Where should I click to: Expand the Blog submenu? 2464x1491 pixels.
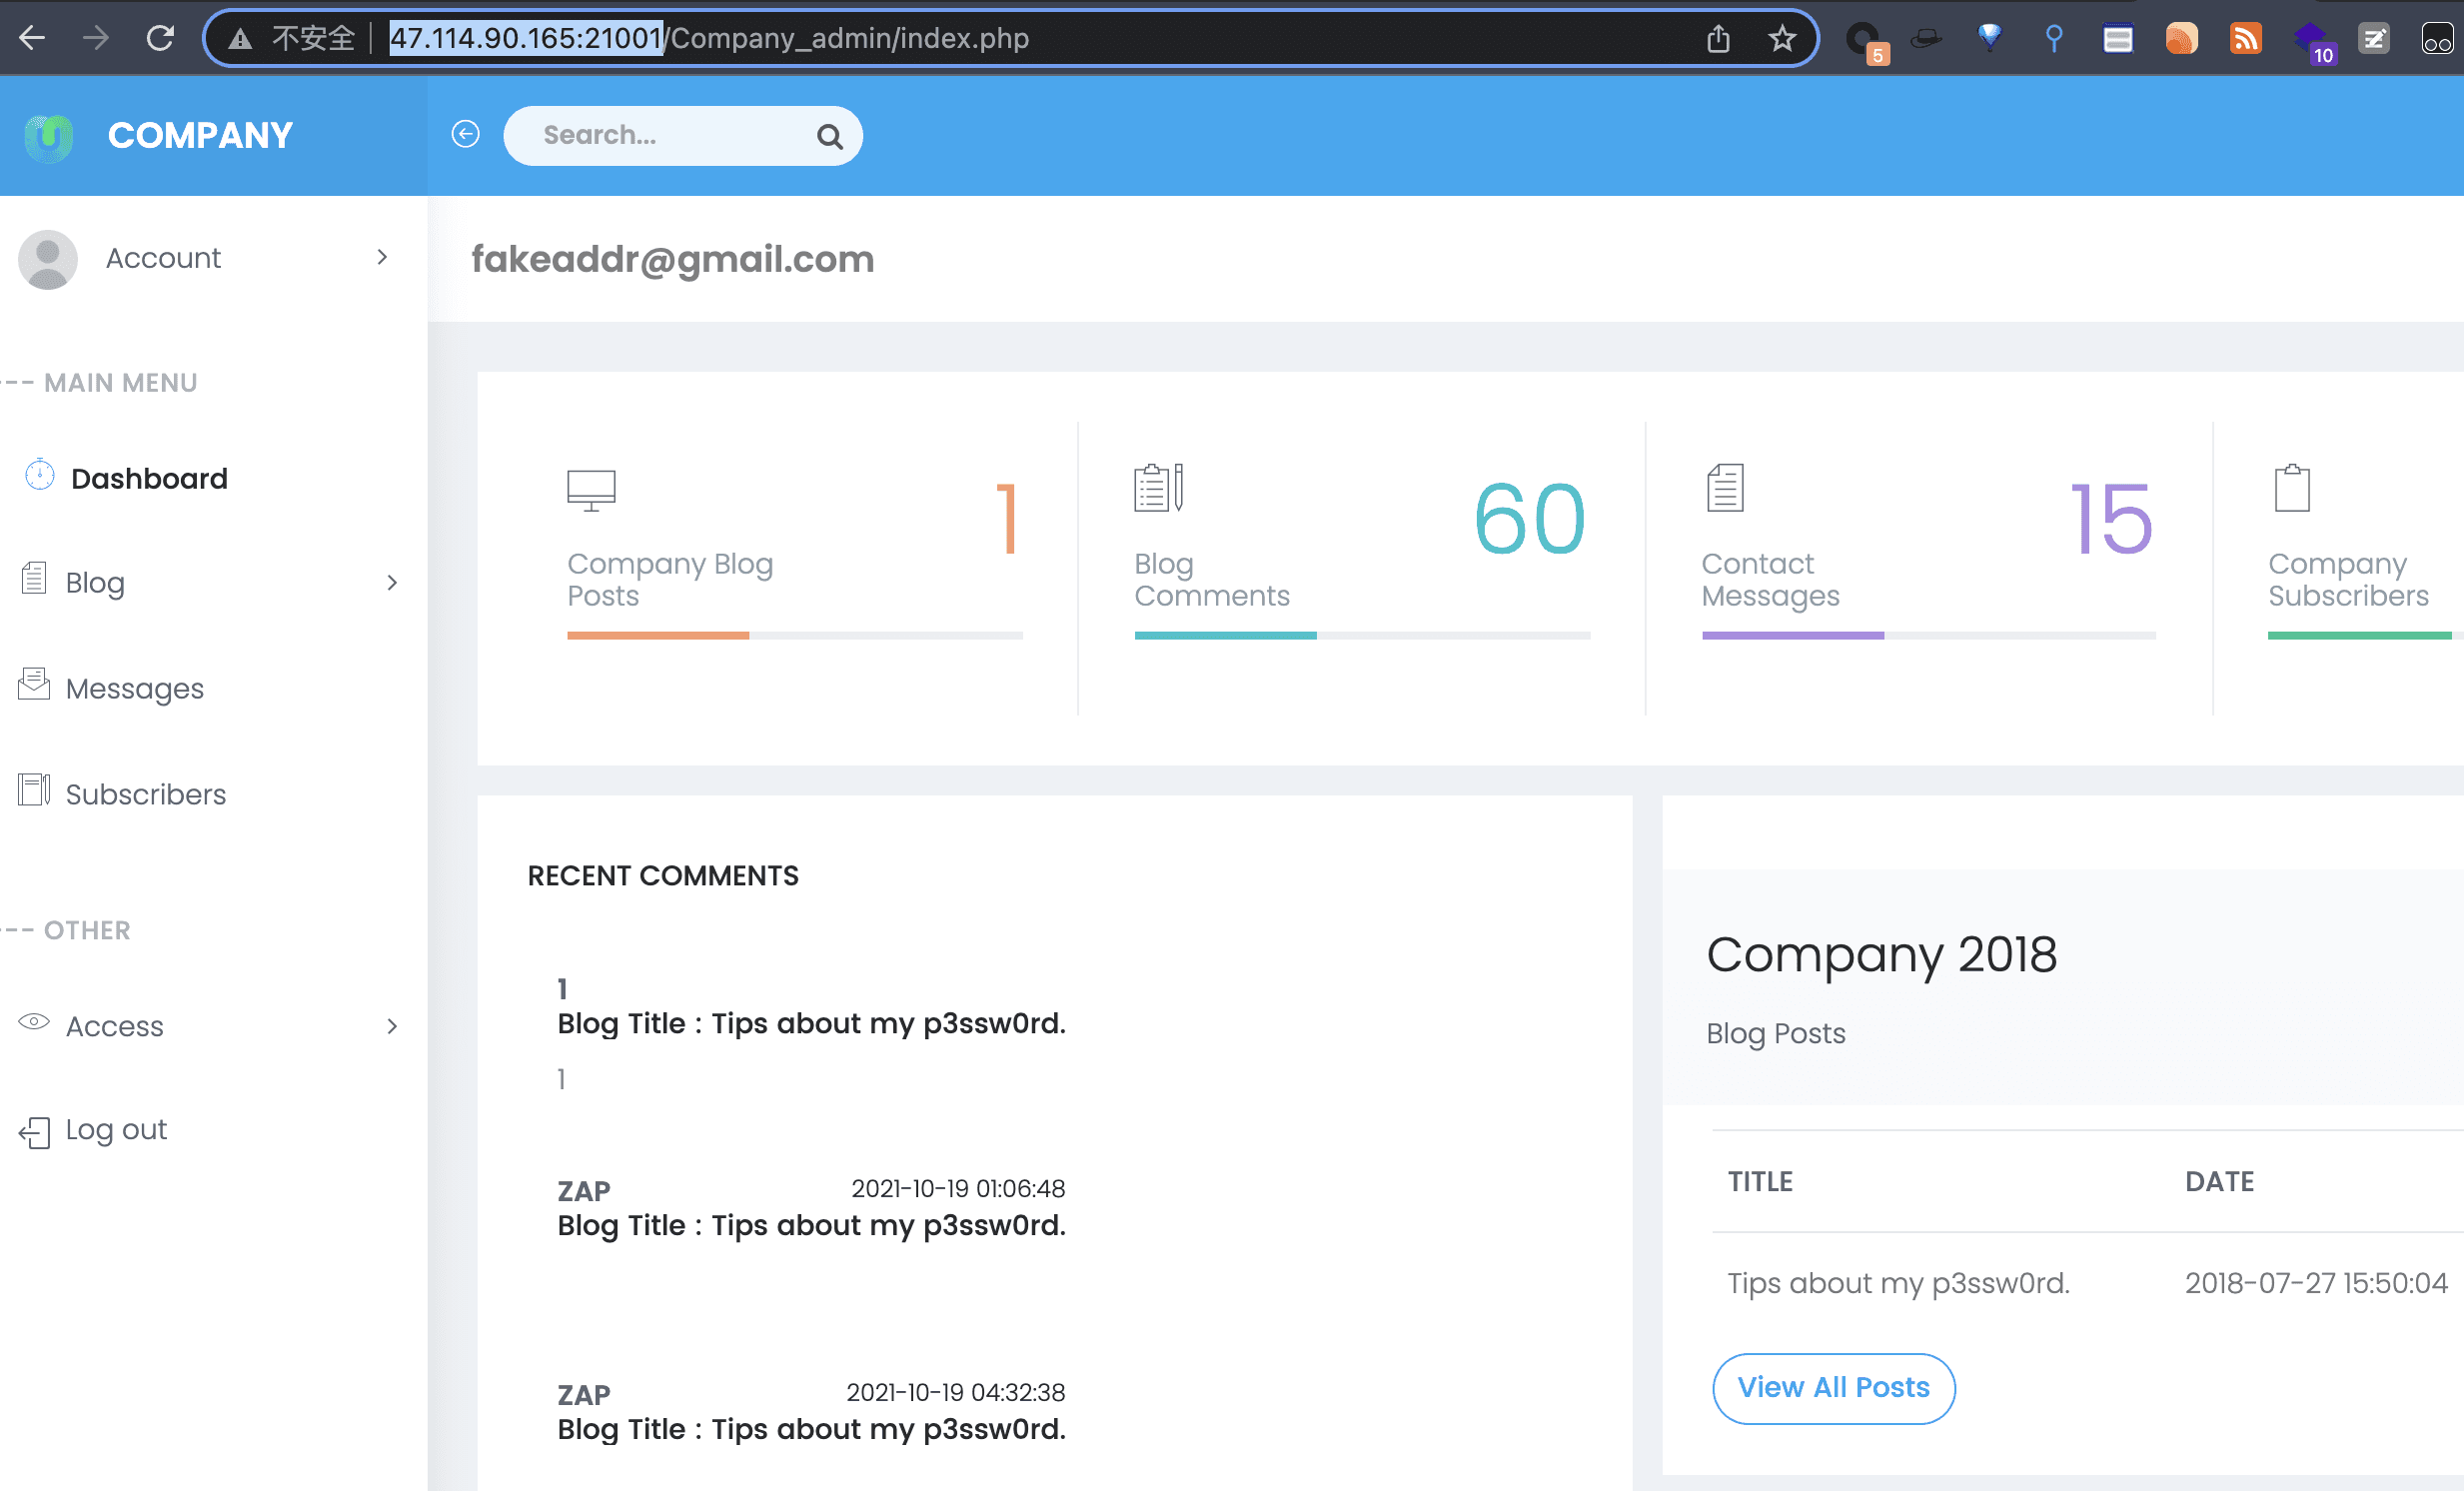click(x=391, y=583)
